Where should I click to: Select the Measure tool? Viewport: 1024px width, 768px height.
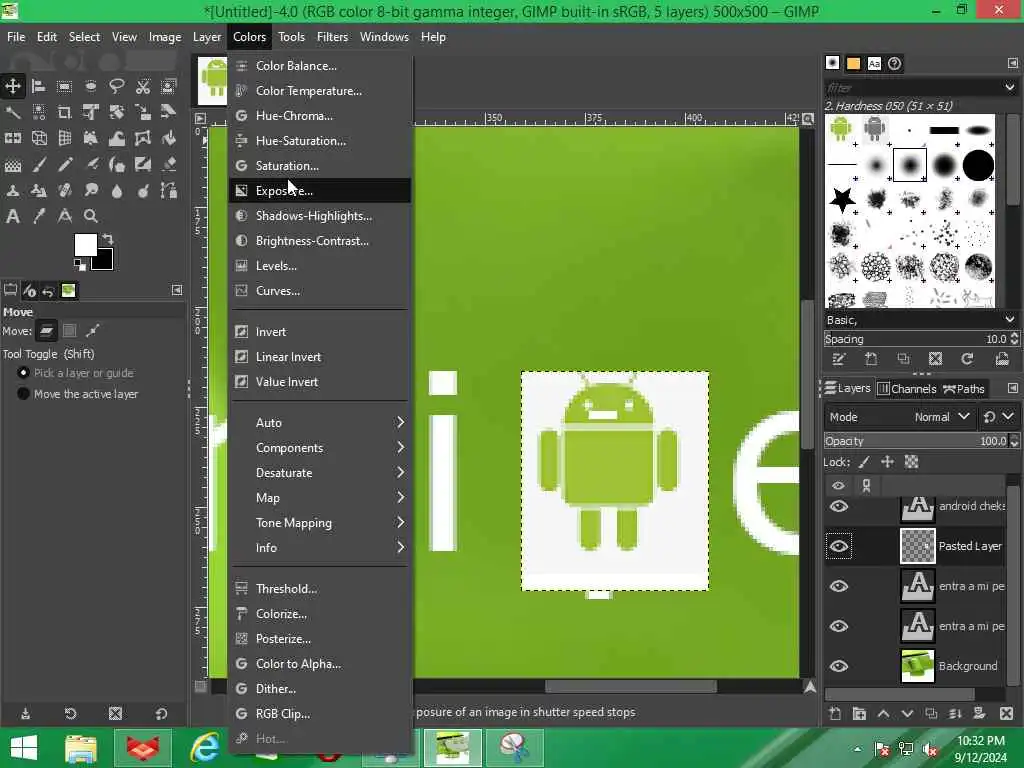pyautogui.click(x=65, y=216)
